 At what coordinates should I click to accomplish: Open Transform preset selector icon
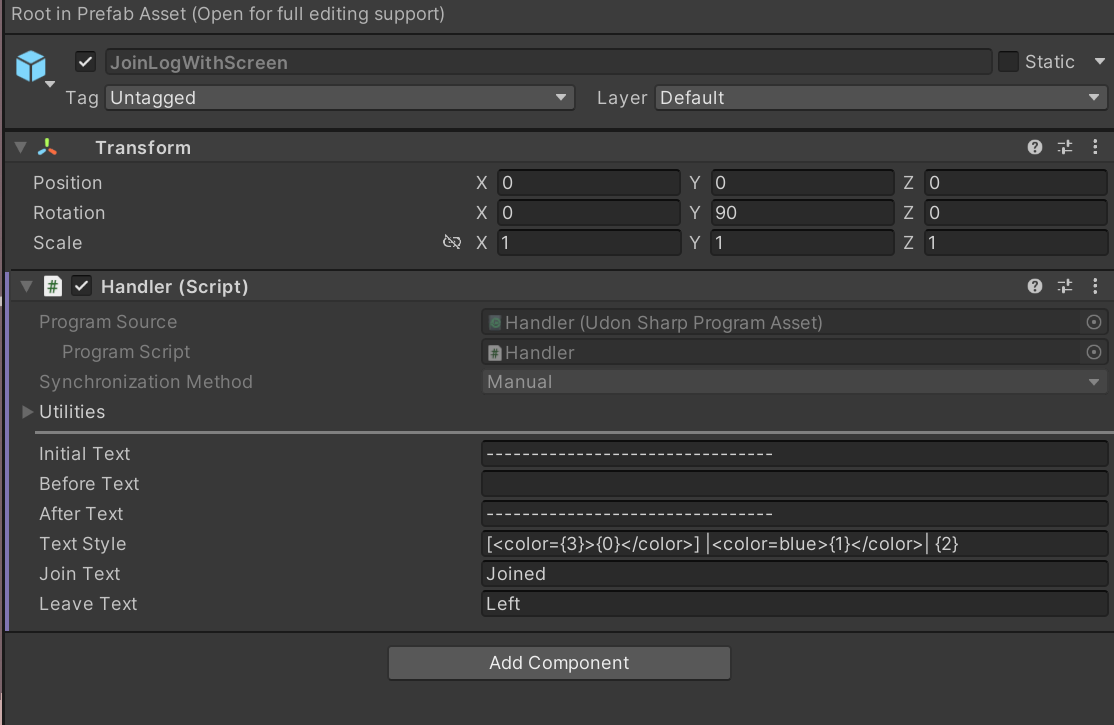1065,147
